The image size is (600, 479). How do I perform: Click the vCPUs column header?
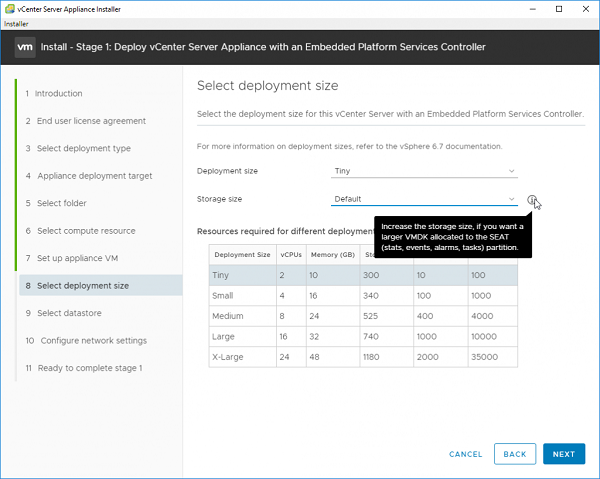291,255
